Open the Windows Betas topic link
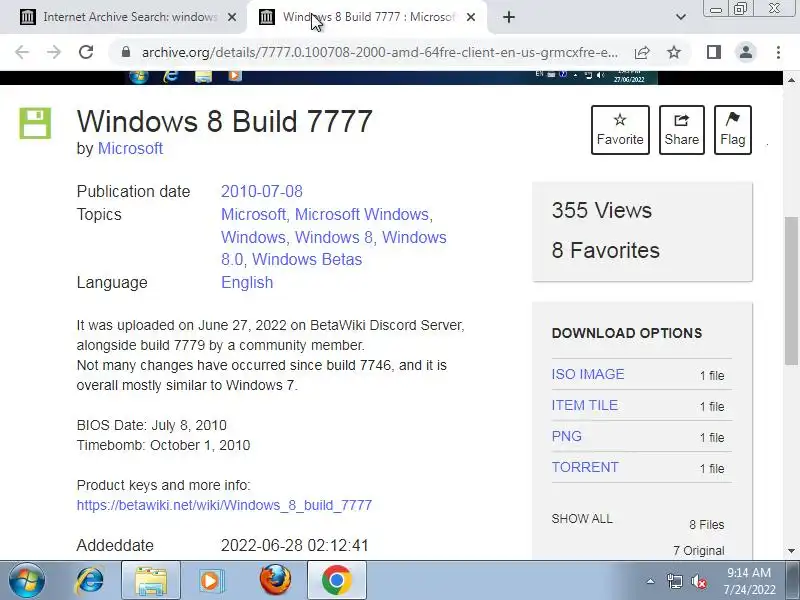 [x=307, y=259]
